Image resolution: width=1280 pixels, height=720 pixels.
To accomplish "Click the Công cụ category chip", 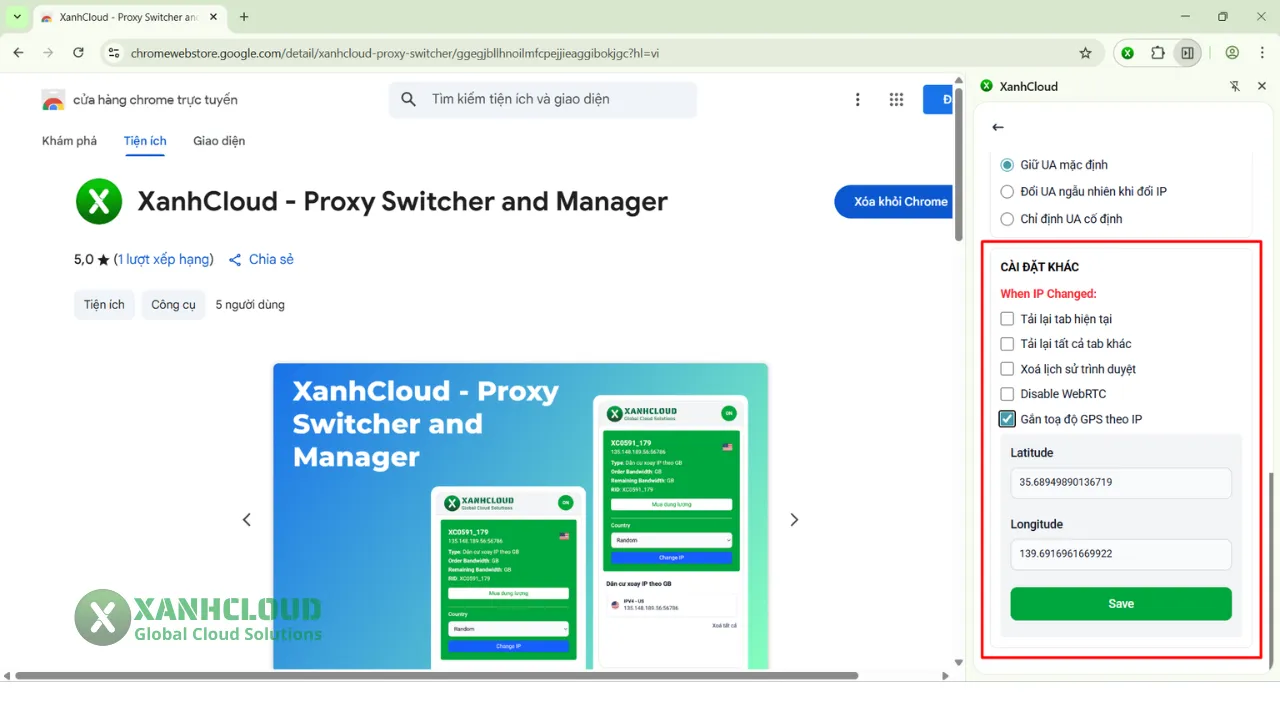I will (173, 305).
